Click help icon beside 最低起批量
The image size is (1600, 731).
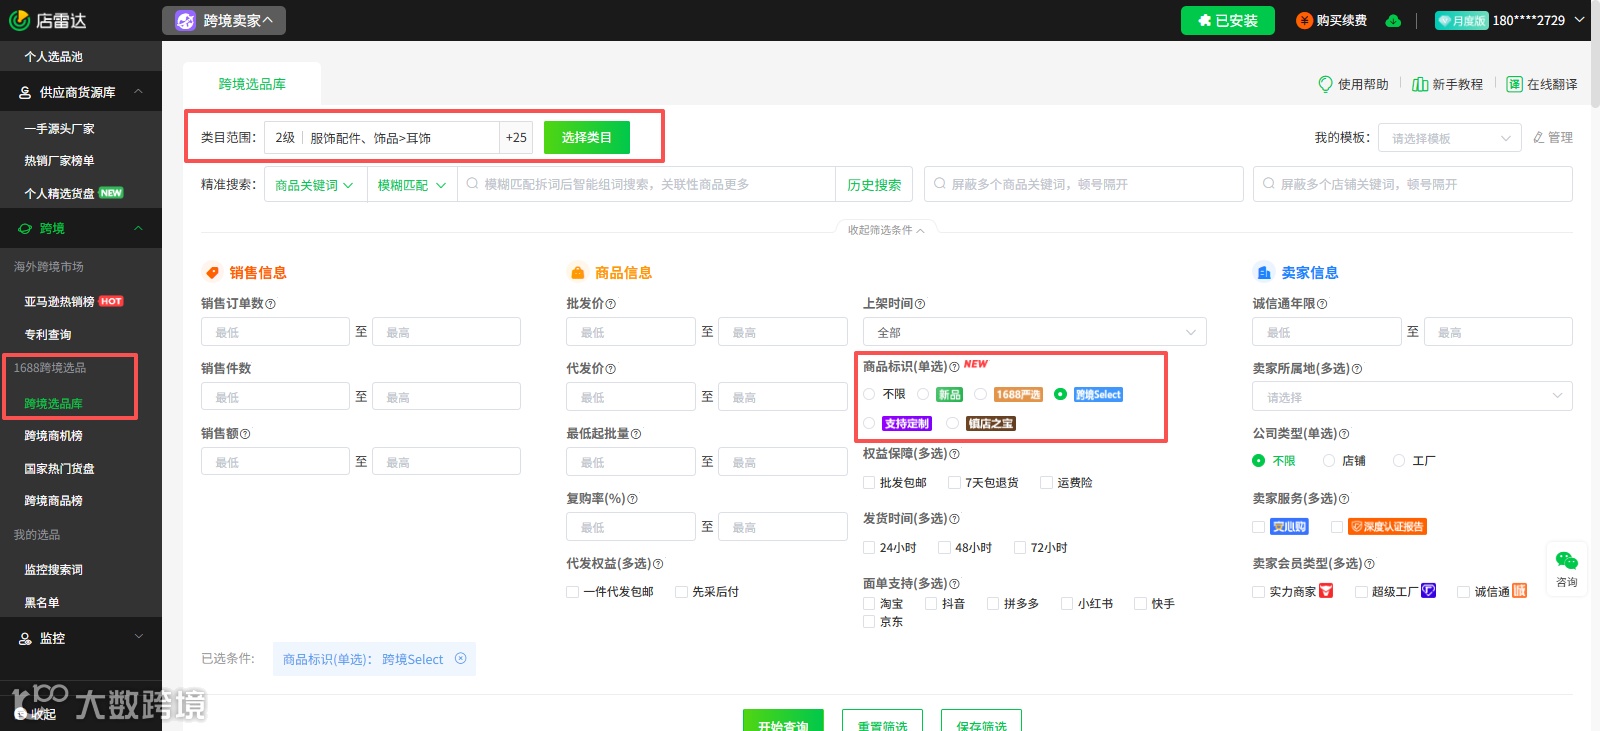tap(636, 434)
